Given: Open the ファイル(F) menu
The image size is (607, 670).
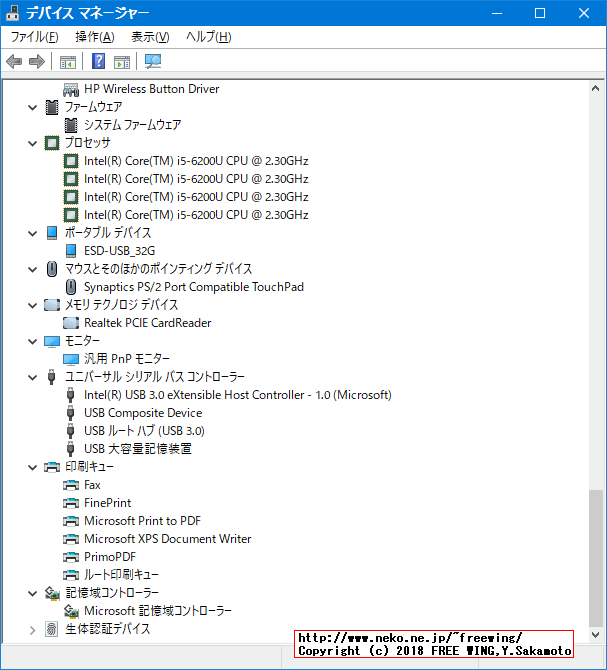Looking at the screenshot, I should click(x=34, y=37).
